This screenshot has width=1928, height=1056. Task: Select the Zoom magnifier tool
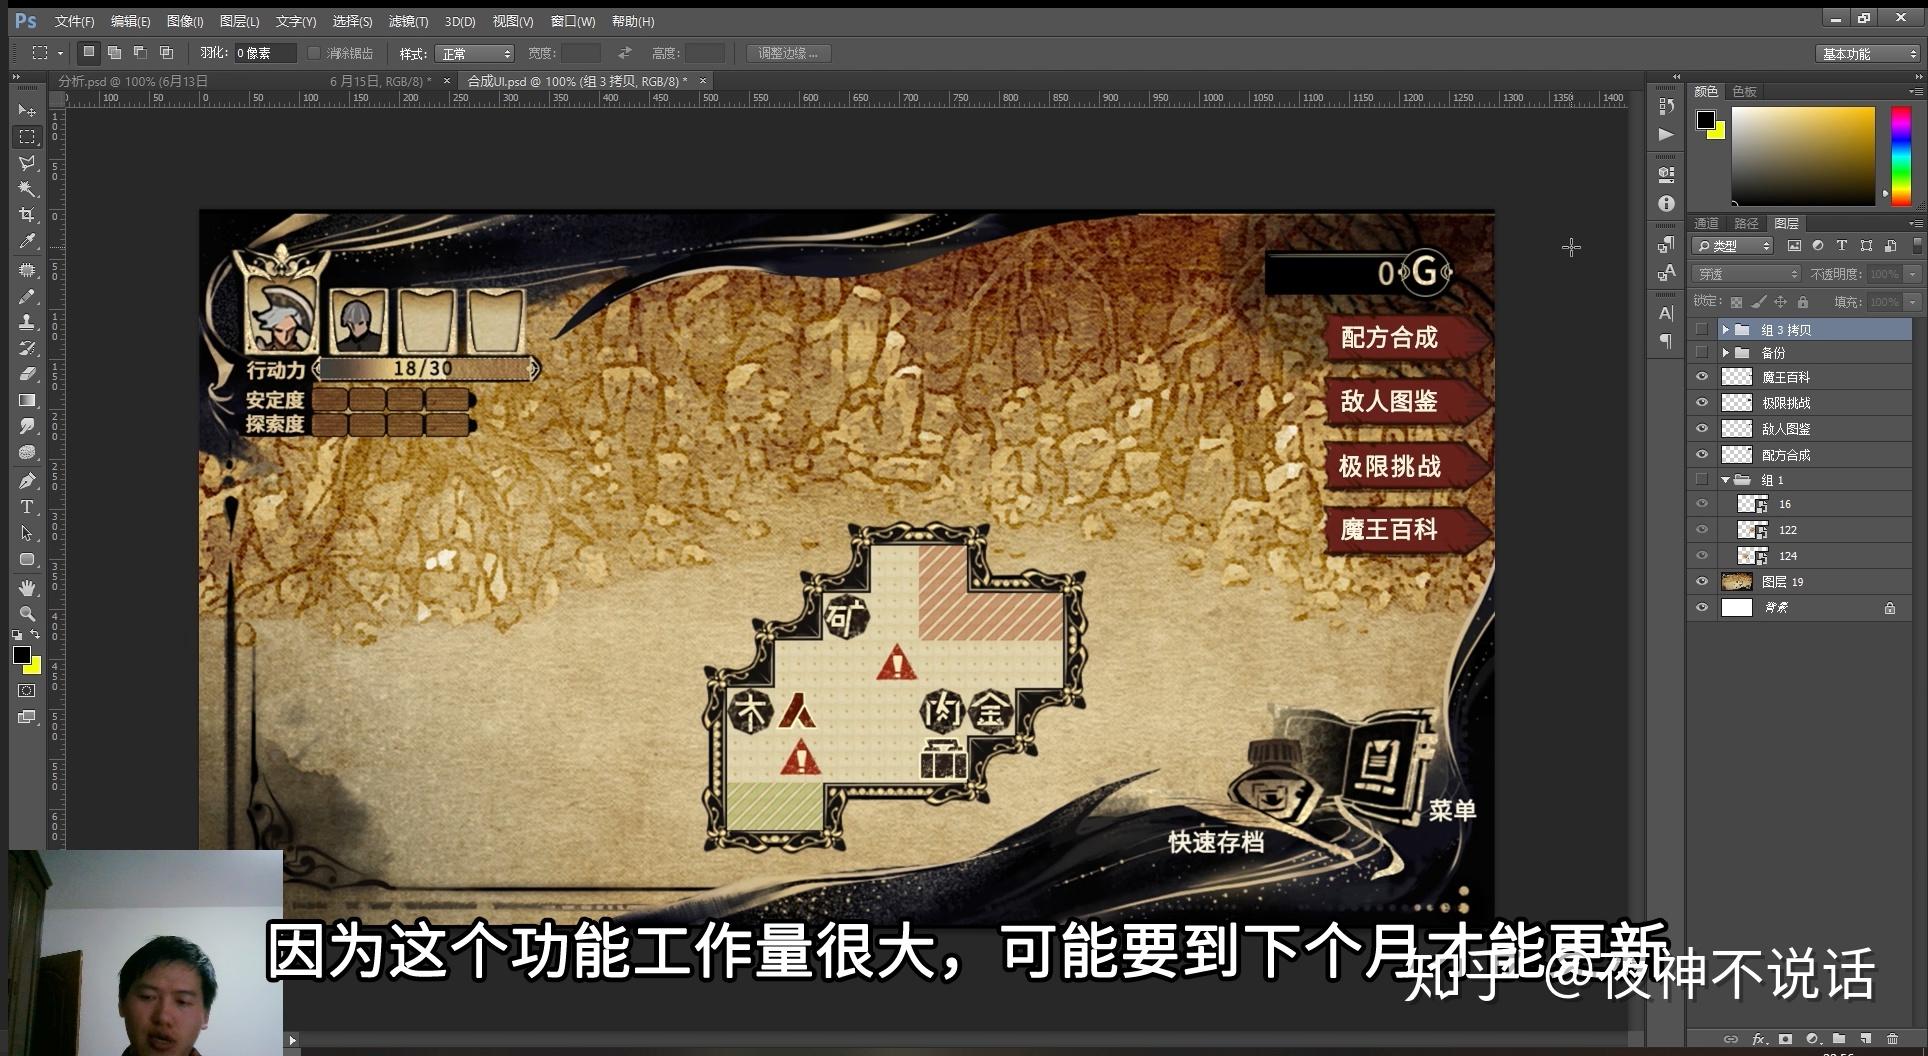click(x=27, y=613)
